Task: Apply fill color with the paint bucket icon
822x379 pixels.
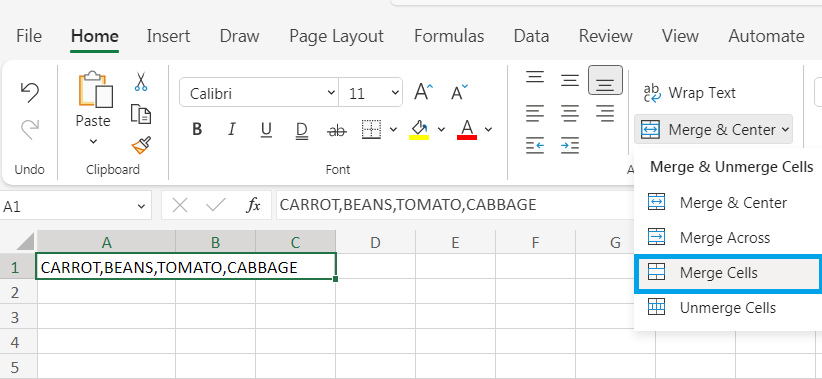Action: pyautogui.click(x=419, y=129)
